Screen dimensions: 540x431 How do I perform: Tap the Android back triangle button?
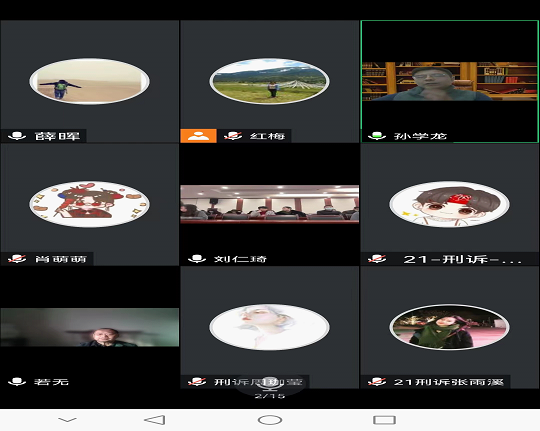[155, 420]
